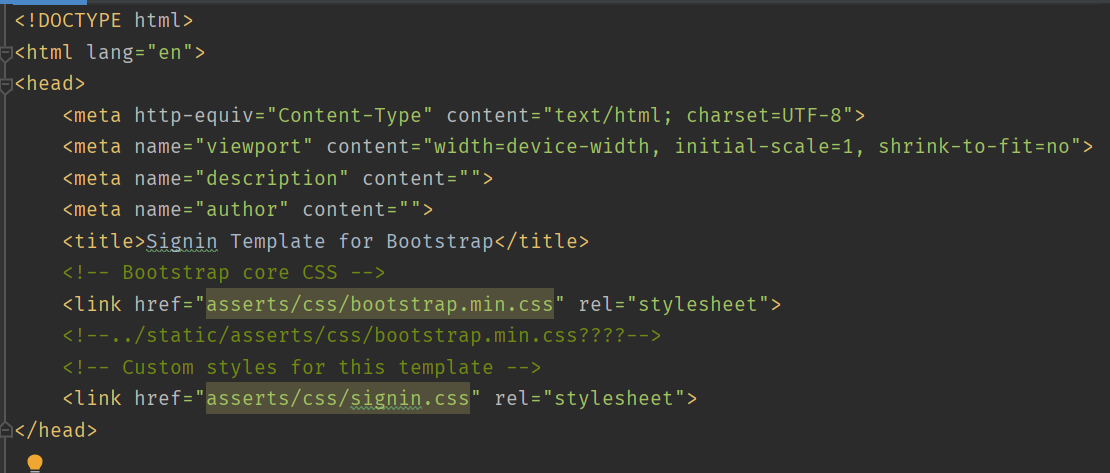Click fold end marker beside </head>
1110x473 pixels.
coord(6,429)
